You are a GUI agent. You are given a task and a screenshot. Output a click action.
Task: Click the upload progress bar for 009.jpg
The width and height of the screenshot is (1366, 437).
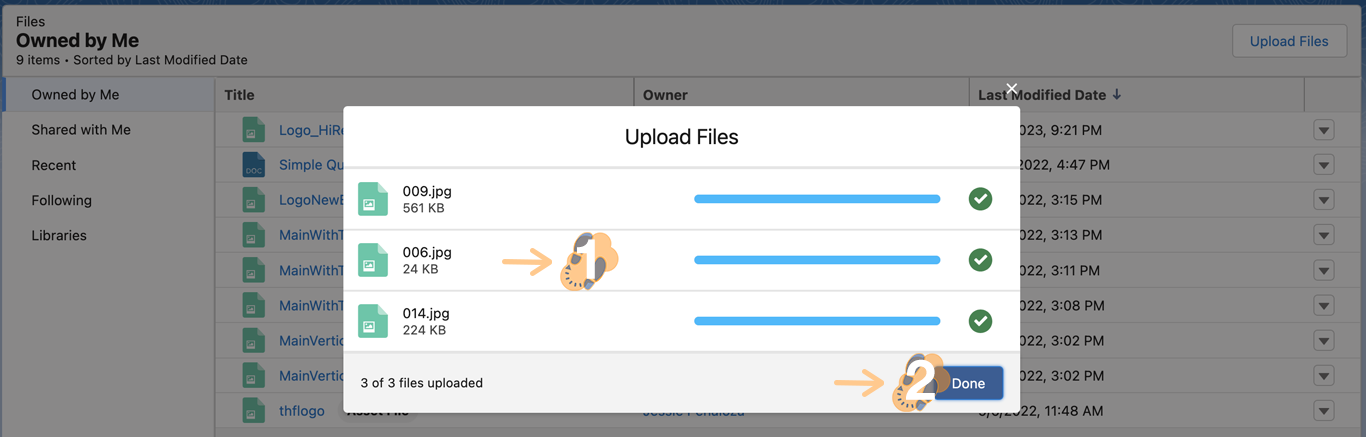[x=816, y=199]
